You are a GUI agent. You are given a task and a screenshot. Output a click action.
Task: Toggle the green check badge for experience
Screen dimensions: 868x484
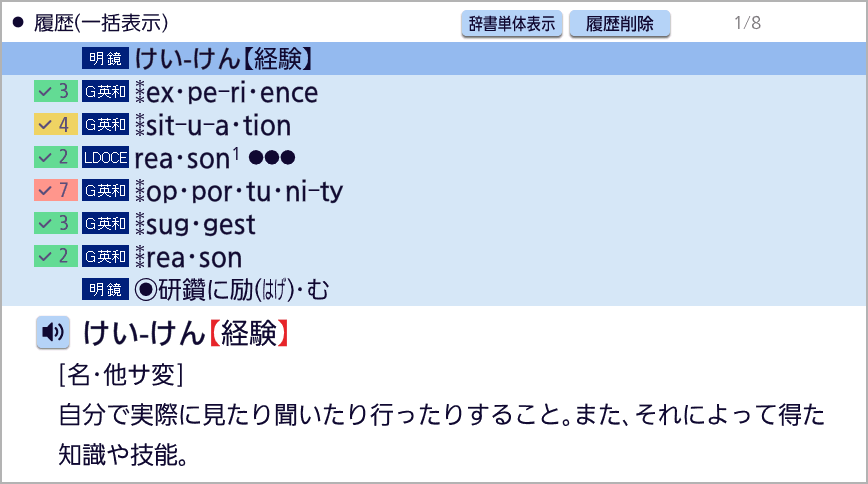click(x=55, y=93)
